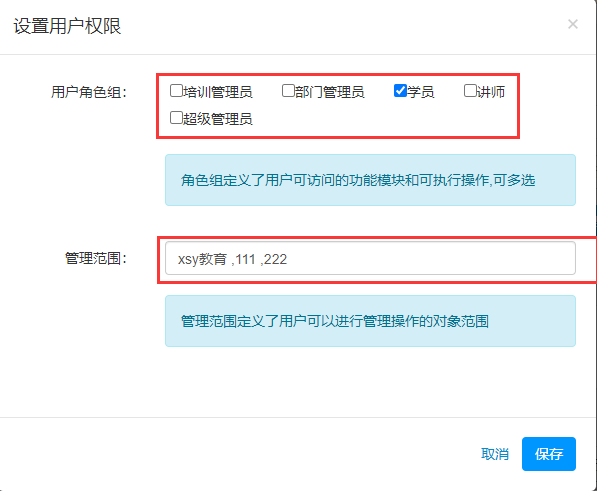This screenshot has height=491, width=597.
Task: Click the 学员 label text
Action: 421,92
